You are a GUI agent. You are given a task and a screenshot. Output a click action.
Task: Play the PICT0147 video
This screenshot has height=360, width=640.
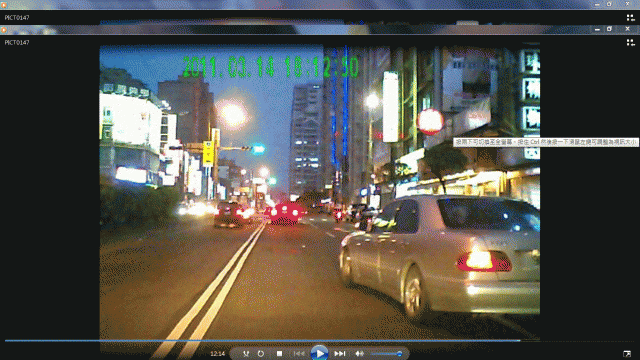pyautogui.click(x=319, y=353)
